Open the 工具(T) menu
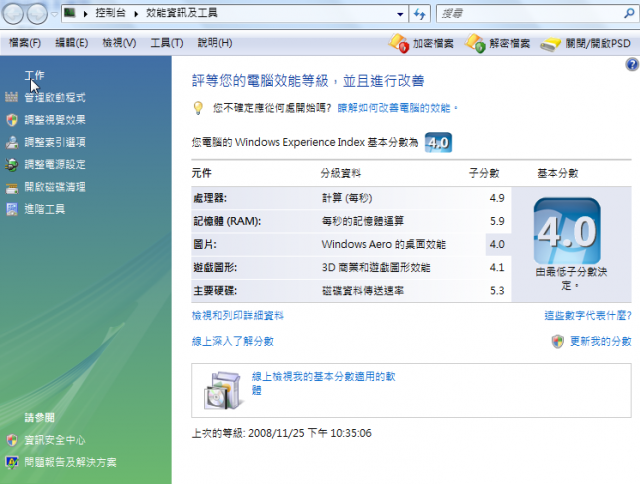Viewport: 640px width, 484px height. pyautogui.click(x=167, y=43)
